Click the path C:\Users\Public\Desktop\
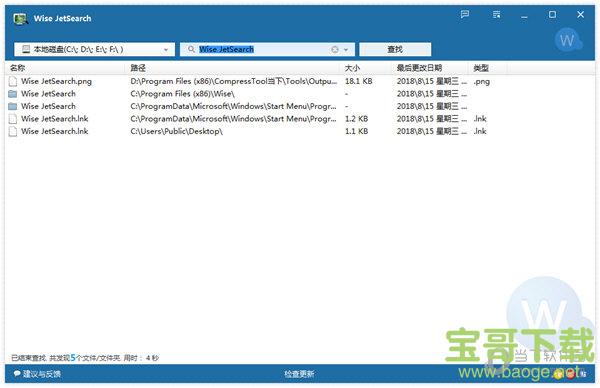The height and width of the screenshot is (388, 600). tap(176, 131)
